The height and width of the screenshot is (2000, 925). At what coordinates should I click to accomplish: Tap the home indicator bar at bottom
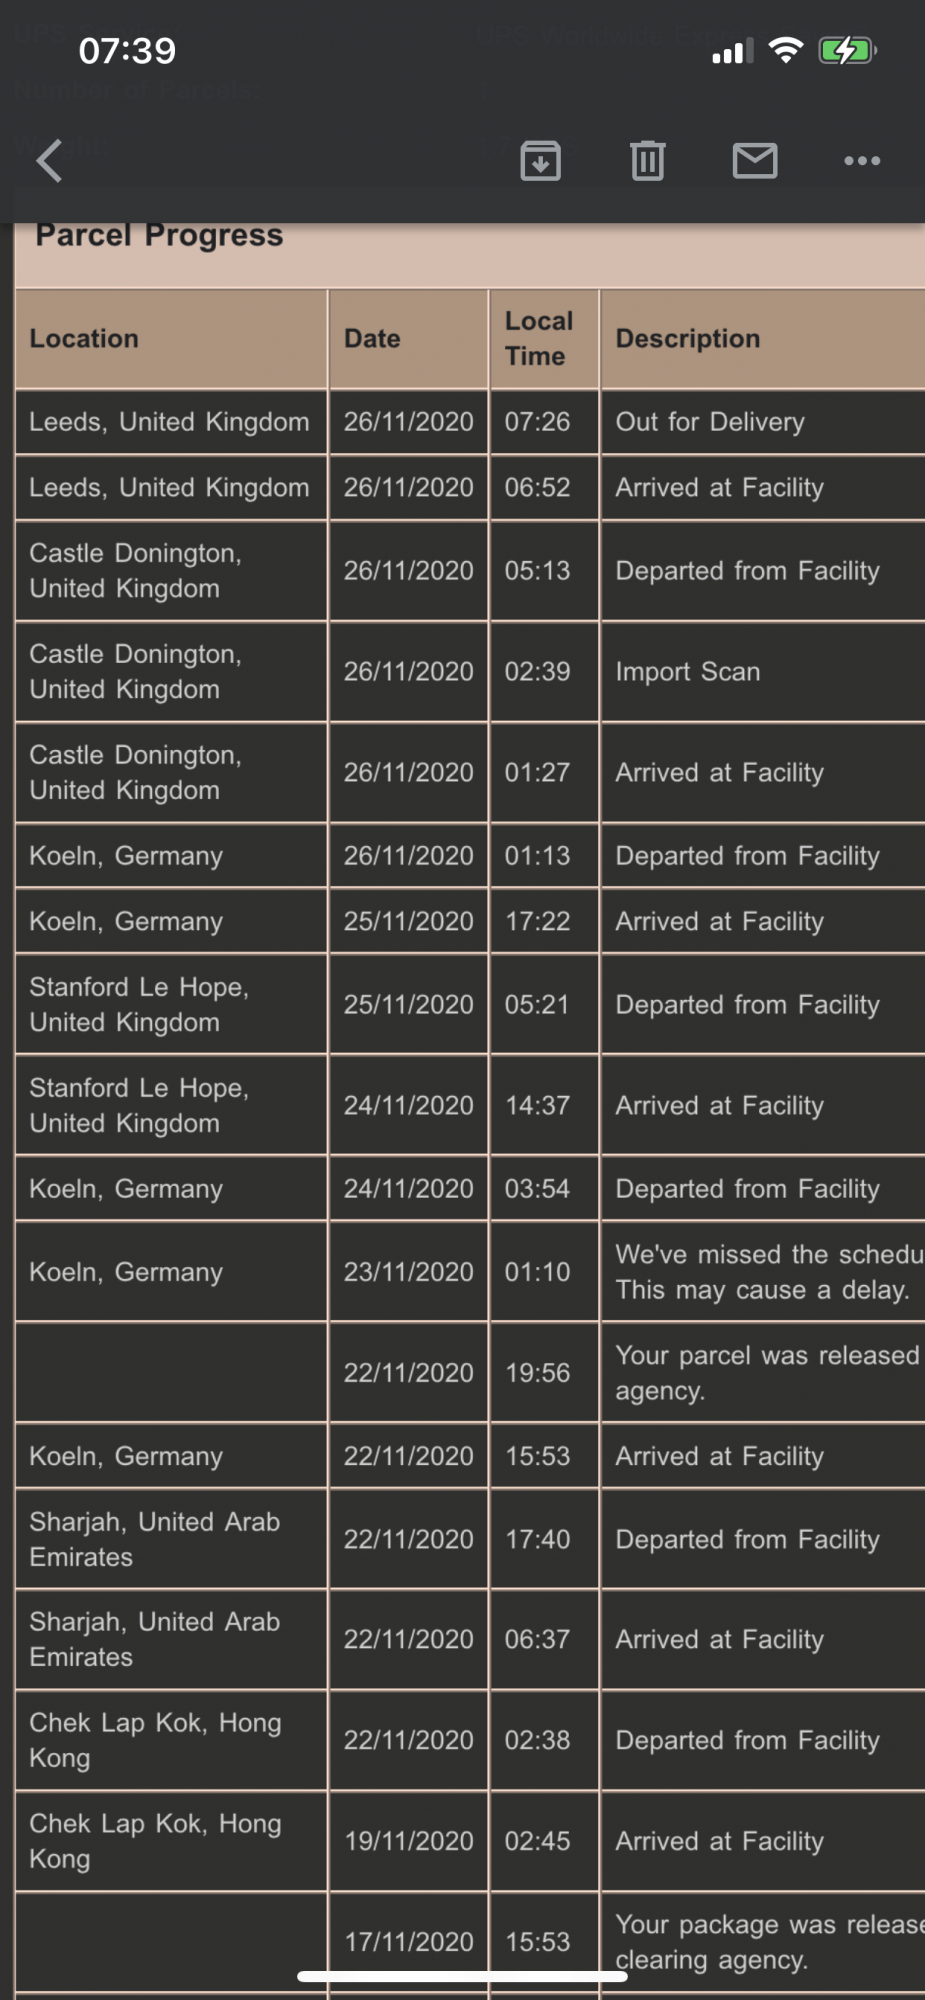point(462,1976)
